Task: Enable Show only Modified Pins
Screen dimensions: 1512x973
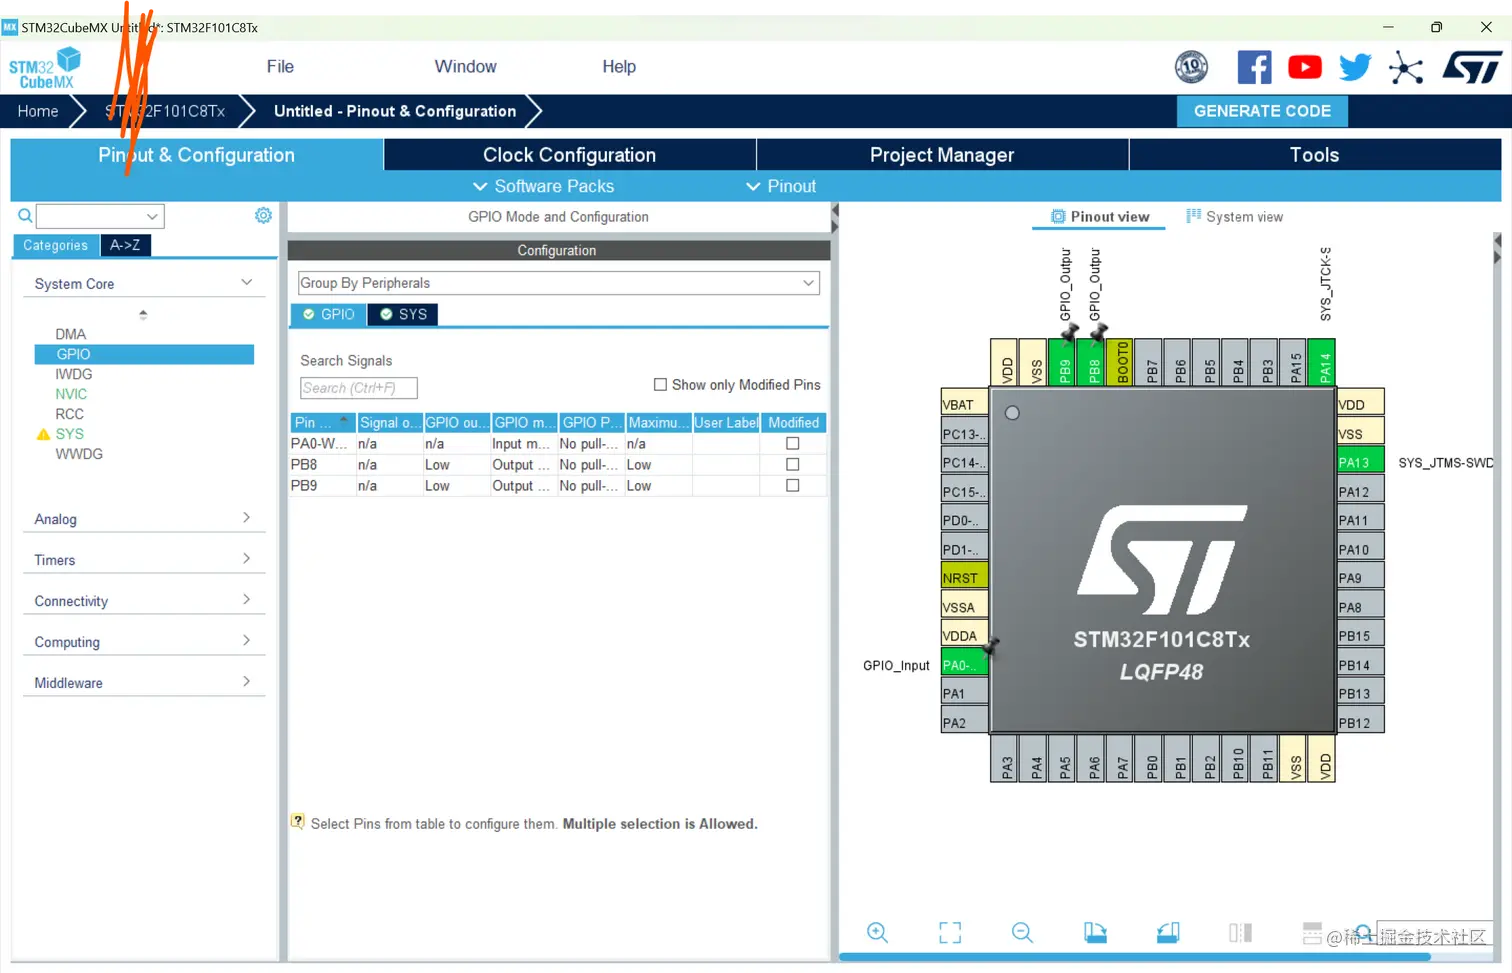Action: [x=660, y=385]
